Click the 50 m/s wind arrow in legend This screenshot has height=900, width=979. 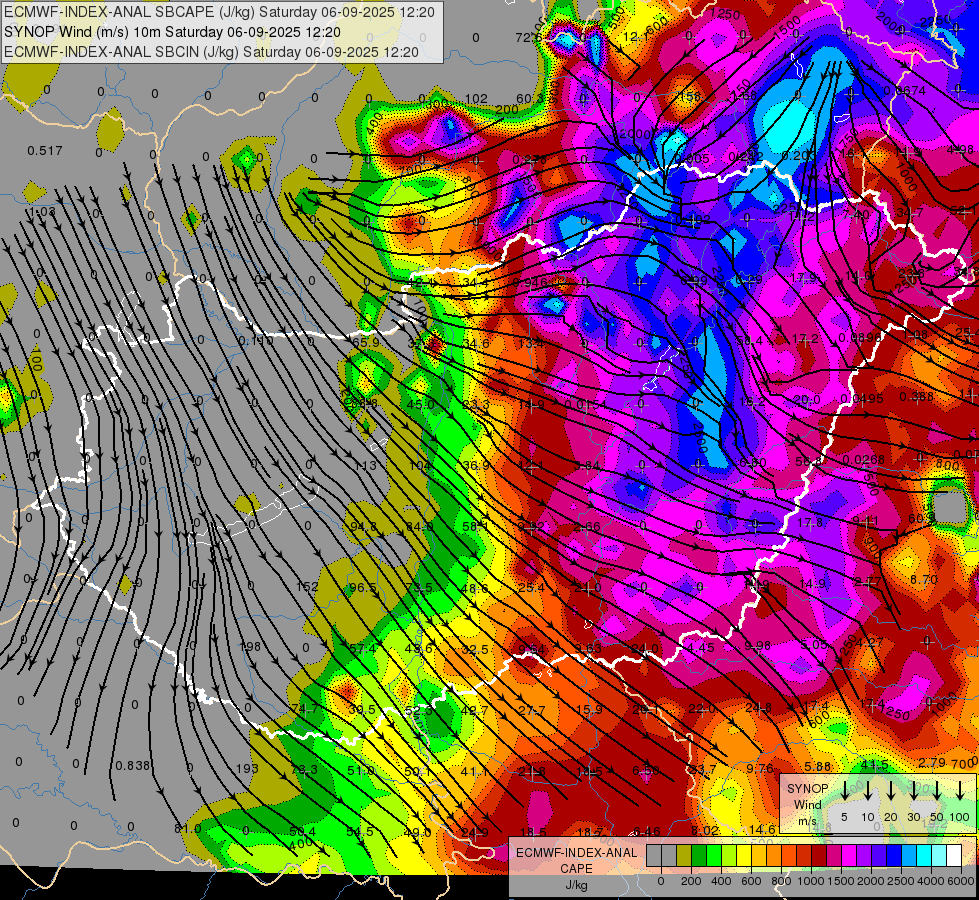[x=937, y=790]
